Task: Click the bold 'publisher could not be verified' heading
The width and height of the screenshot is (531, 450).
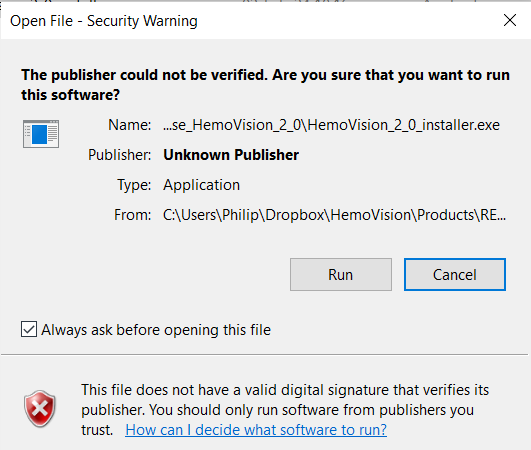Action: (265, 85)
